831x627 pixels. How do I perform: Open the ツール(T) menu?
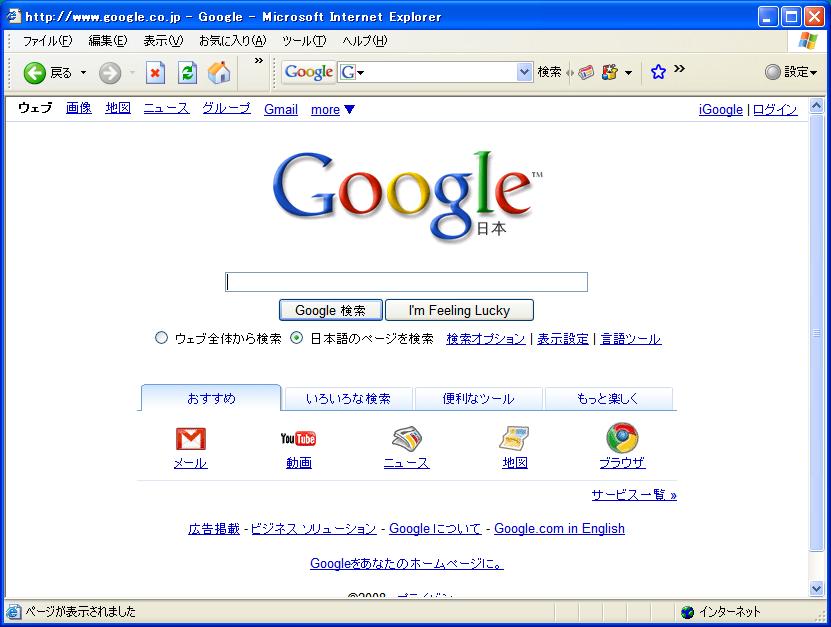coord(304,41)
